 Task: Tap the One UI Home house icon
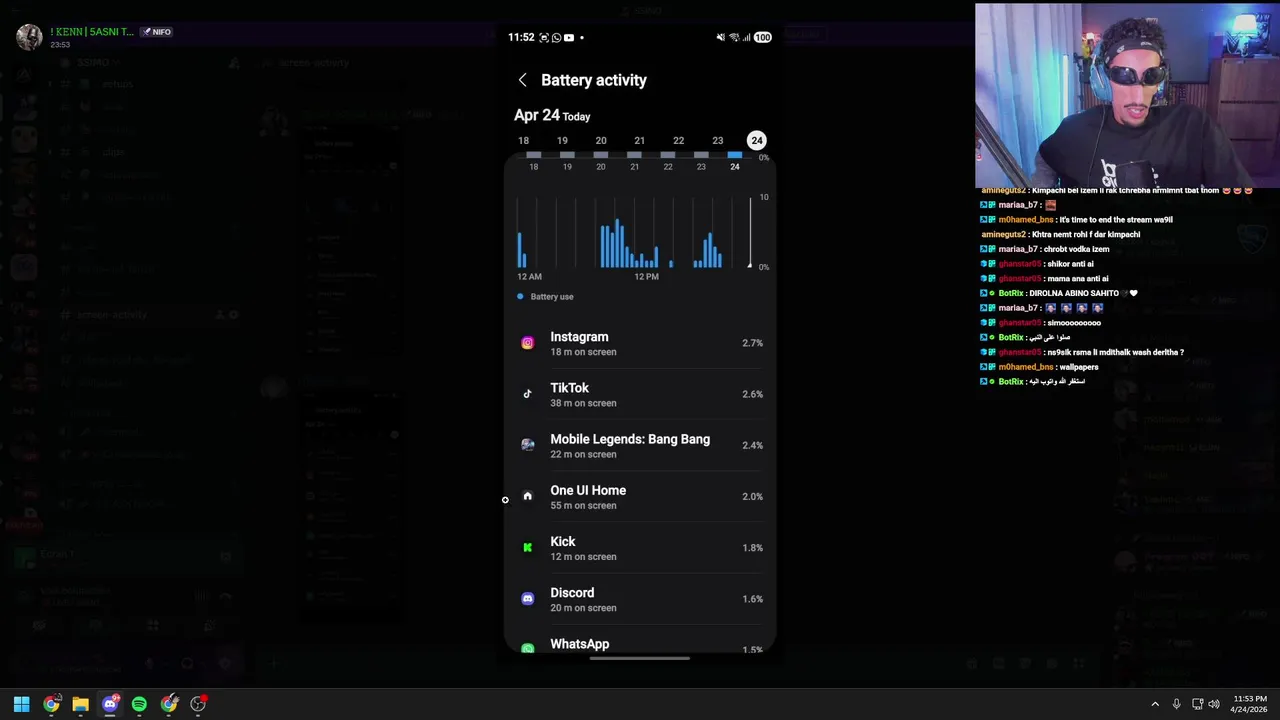(527, 496)
